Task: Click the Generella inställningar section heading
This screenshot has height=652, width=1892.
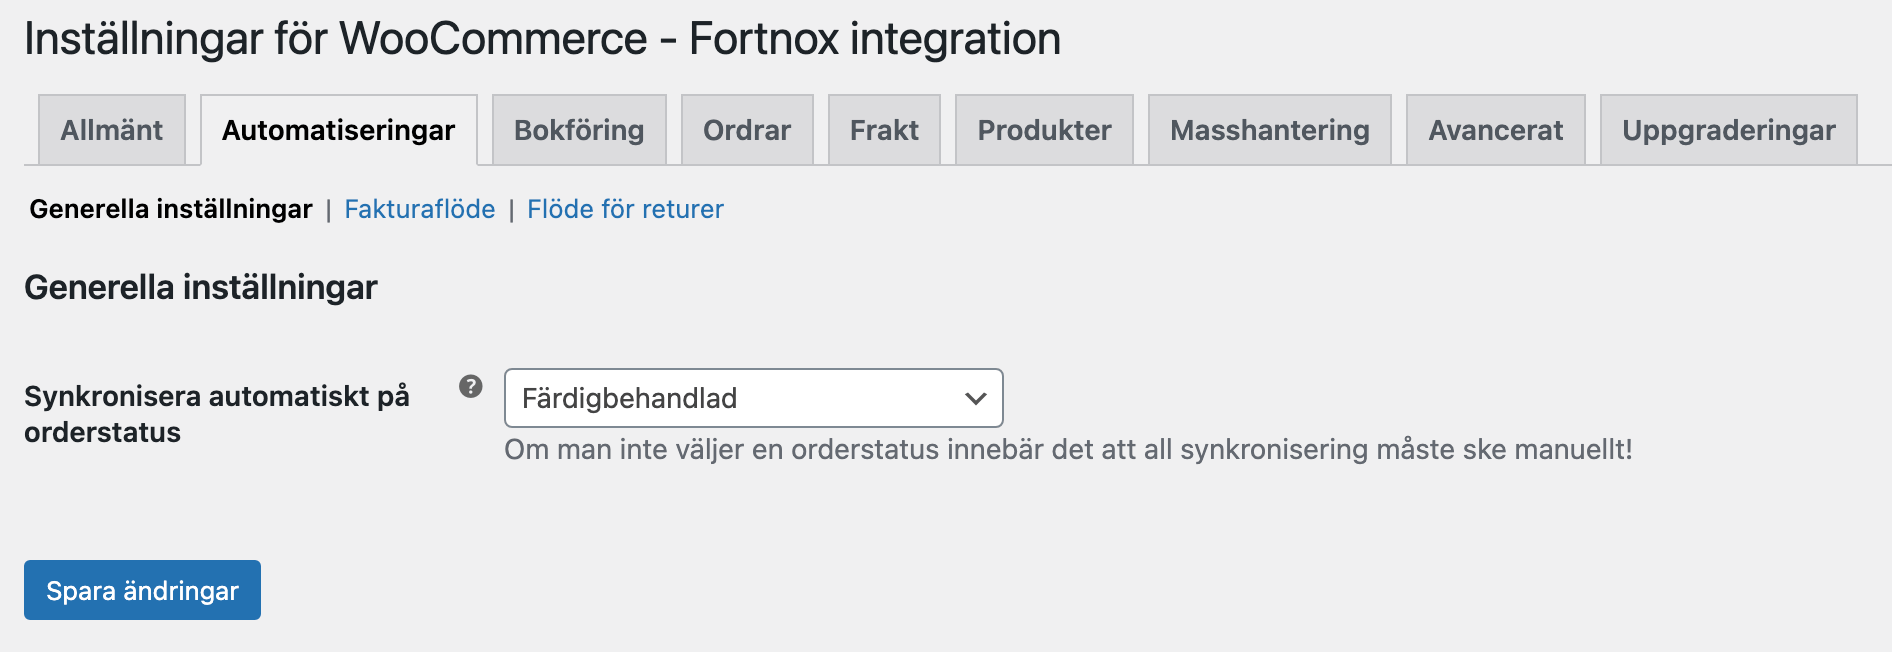Action: tap(201, 286)
